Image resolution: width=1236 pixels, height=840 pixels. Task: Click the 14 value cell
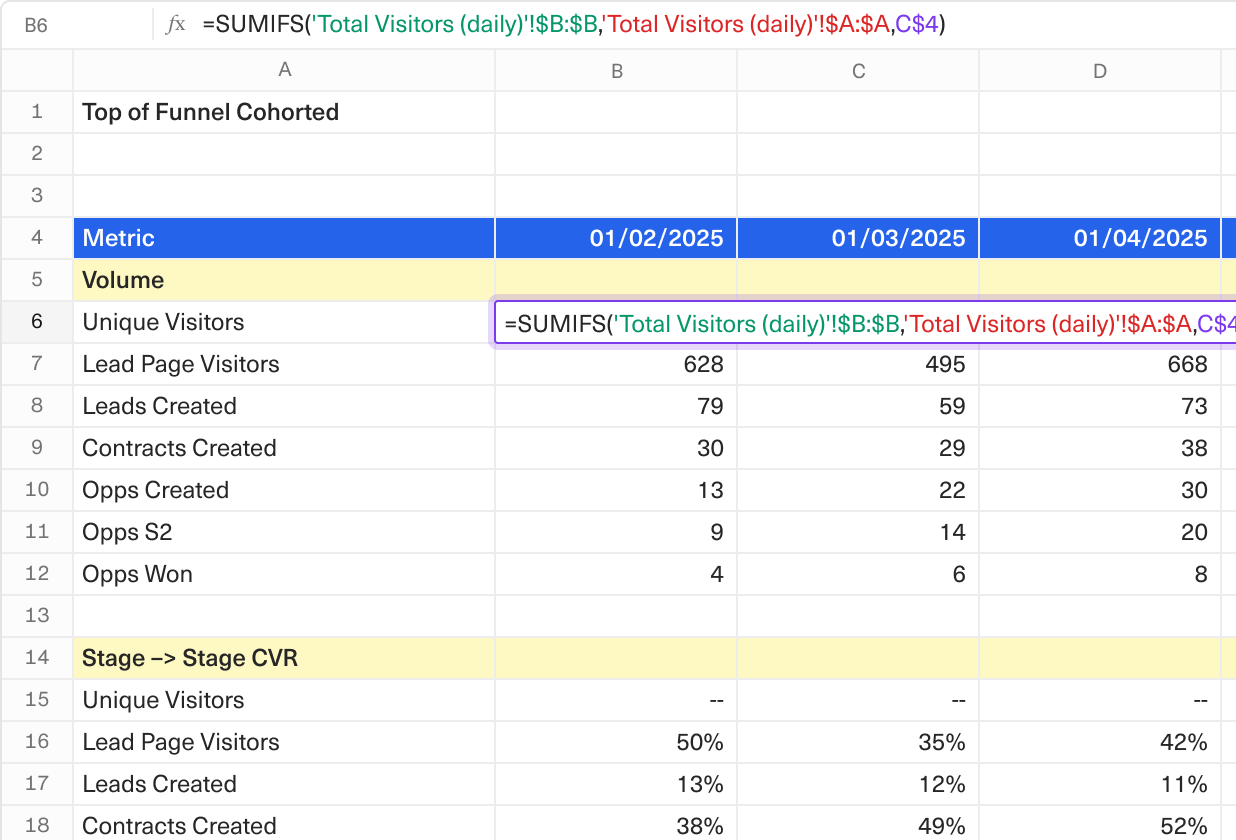(x=859, y=532)
